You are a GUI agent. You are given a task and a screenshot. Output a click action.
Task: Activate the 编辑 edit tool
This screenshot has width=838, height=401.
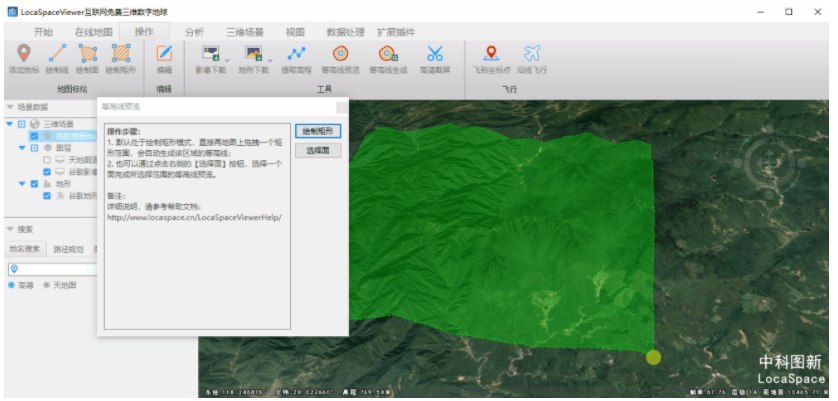click(164, 59)
